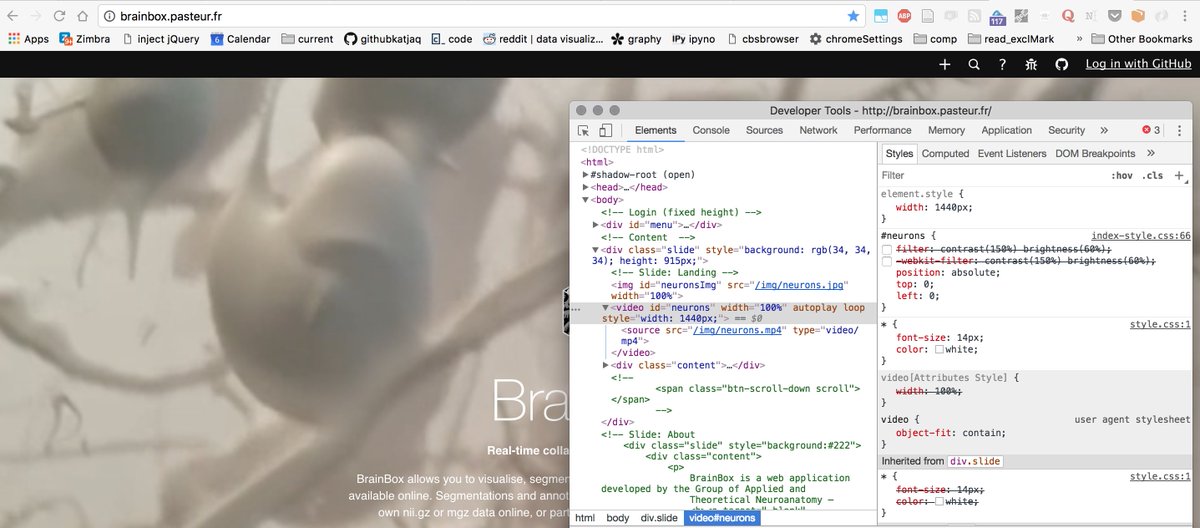Open the blue picture extension icon
Screen dimensions: 1200x528
(x=881, y=16)
